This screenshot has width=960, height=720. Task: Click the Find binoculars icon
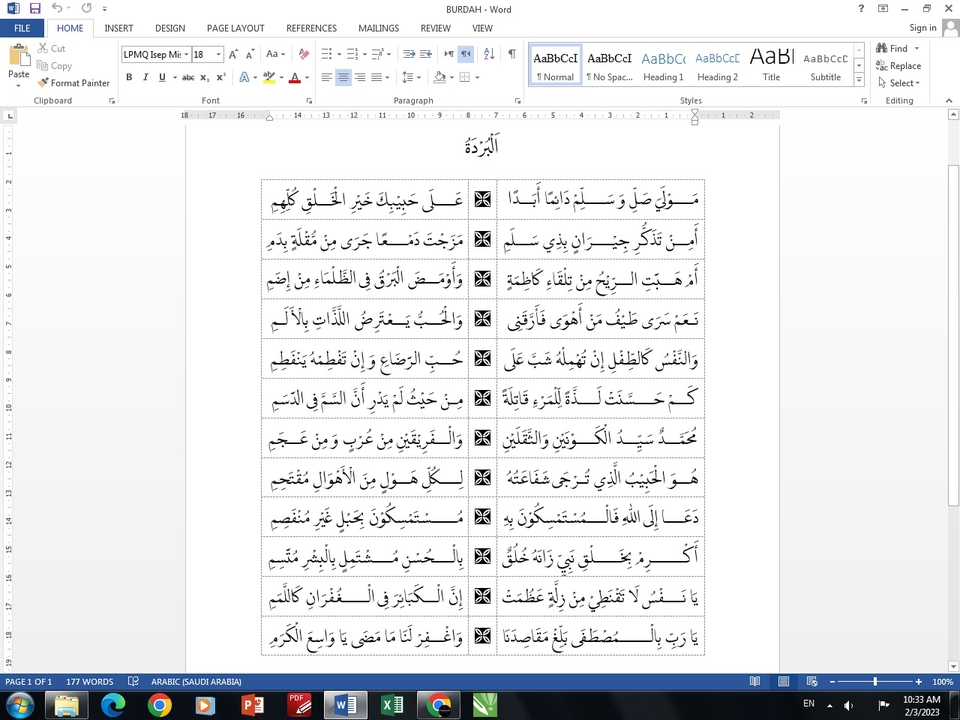point(882,48)
